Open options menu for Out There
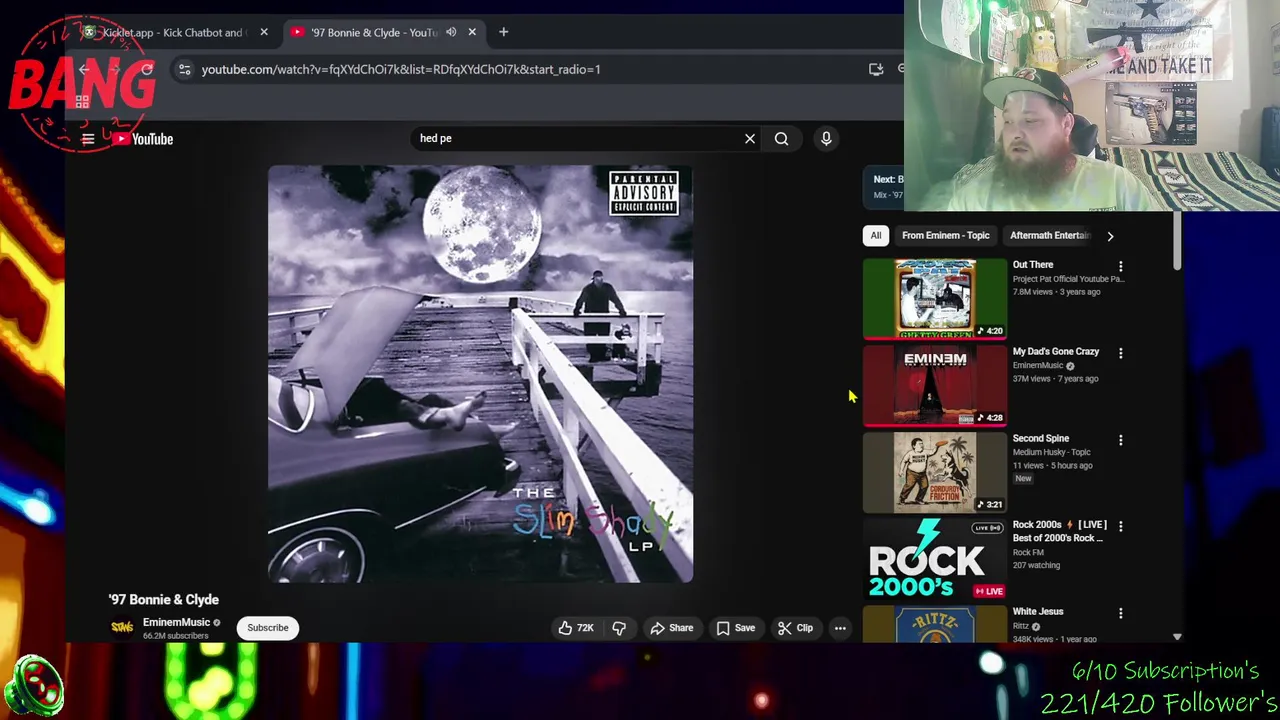The image size is (1280, 720). [x=1121, y=266]
